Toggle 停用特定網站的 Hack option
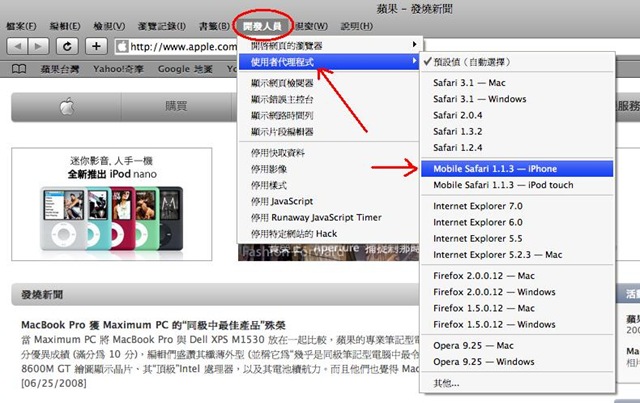640x403 pixels. pos(329,234)
